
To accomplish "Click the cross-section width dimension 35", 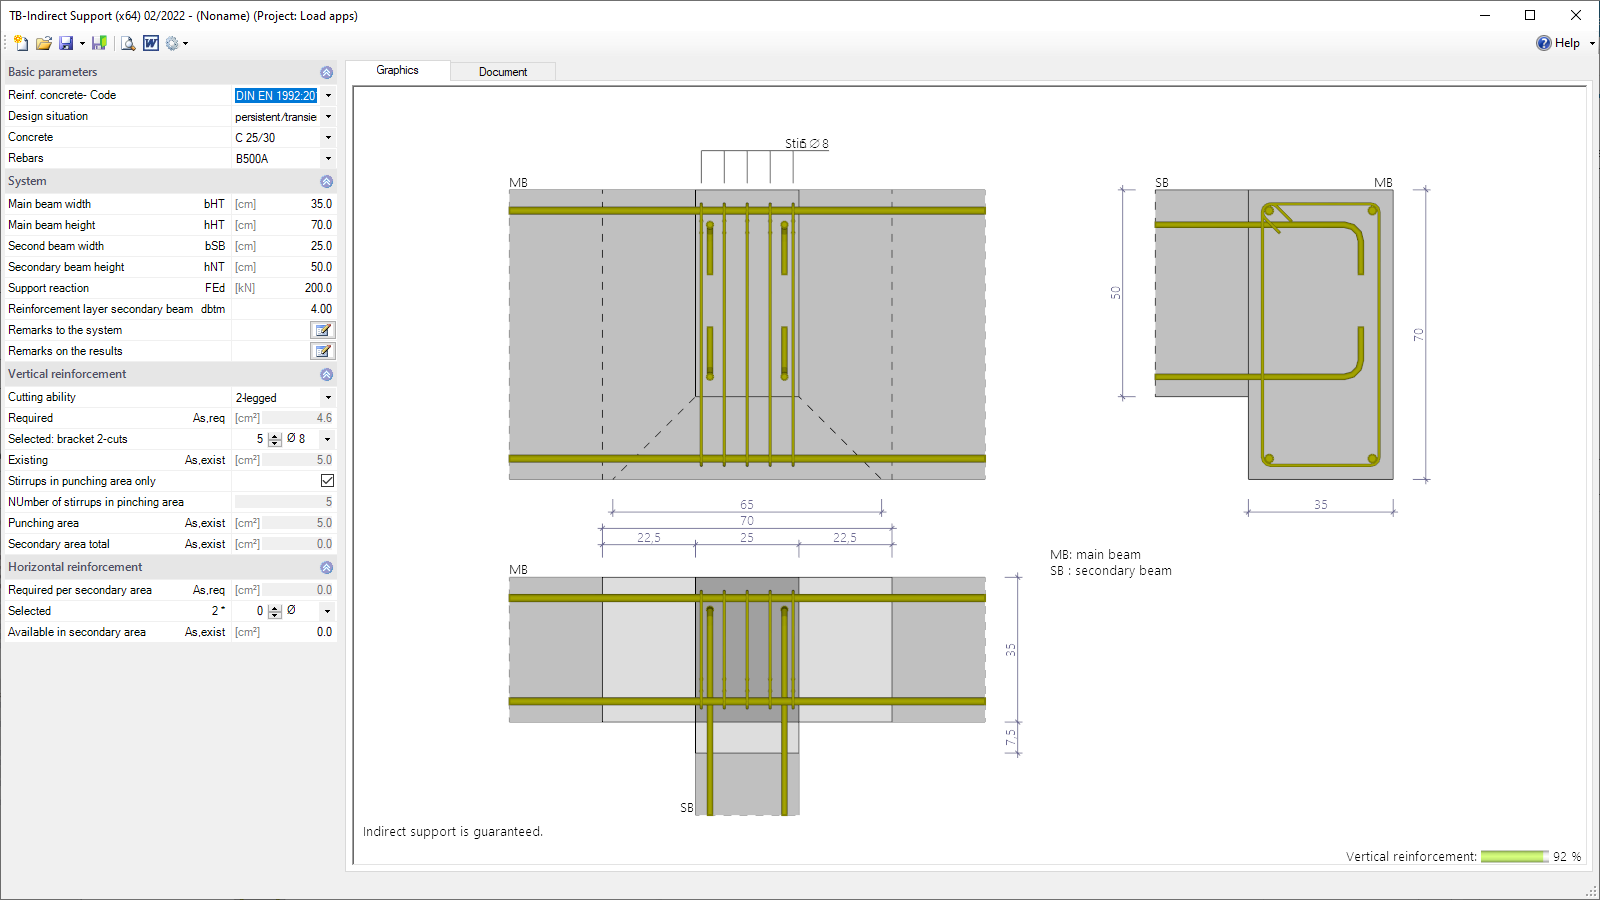I will 1321,505.
